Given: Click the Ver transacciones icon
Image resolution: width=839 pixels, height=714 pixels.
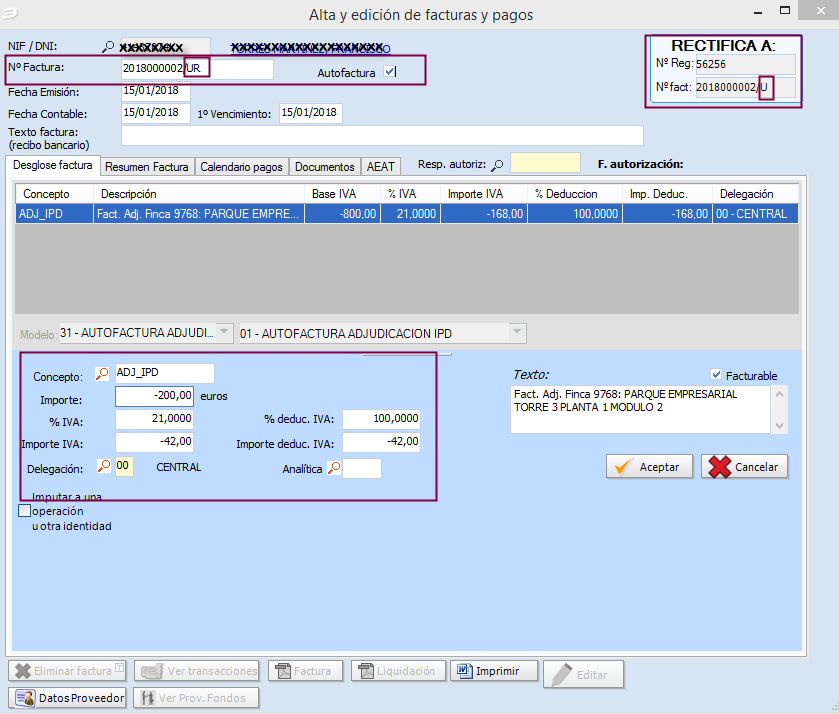Looking at the screenshot, I should [151, 671].
